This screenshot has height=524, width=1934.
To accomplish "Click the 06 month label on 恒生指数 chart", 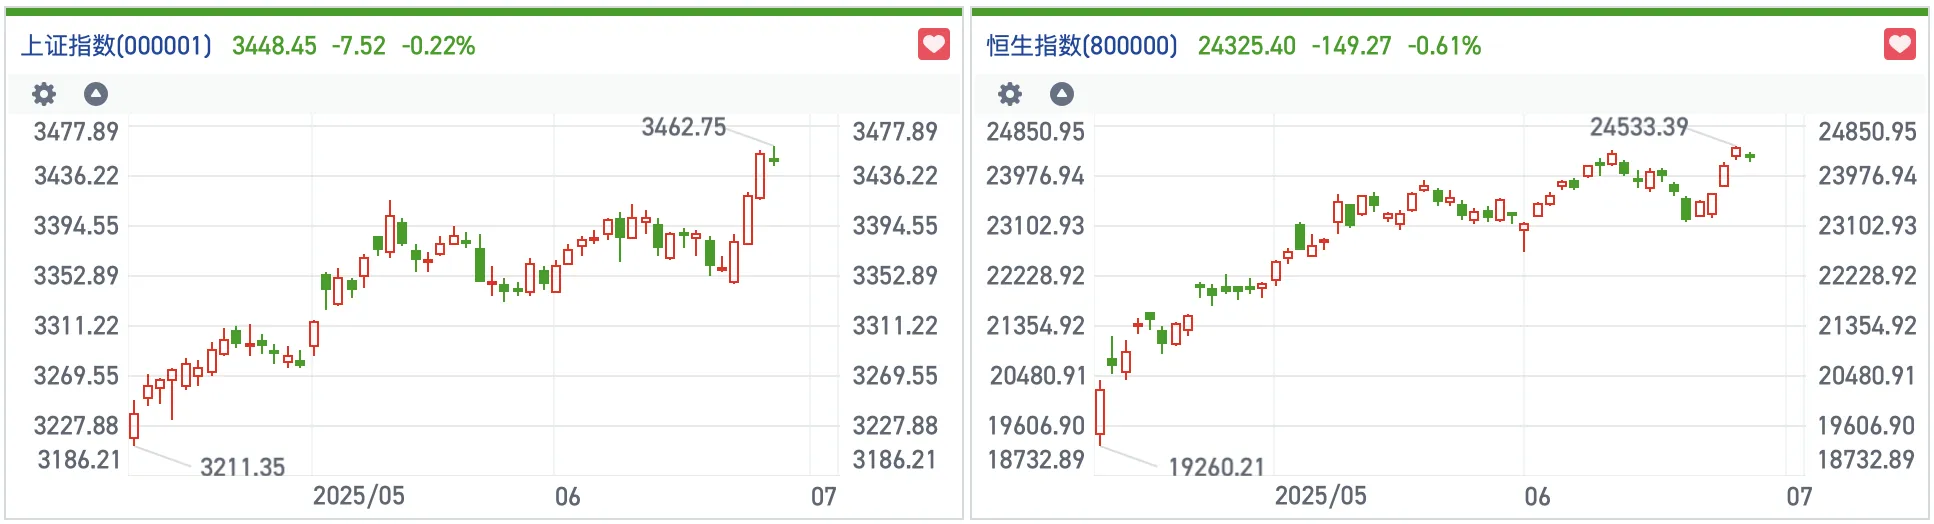I will pos(1537,496).
